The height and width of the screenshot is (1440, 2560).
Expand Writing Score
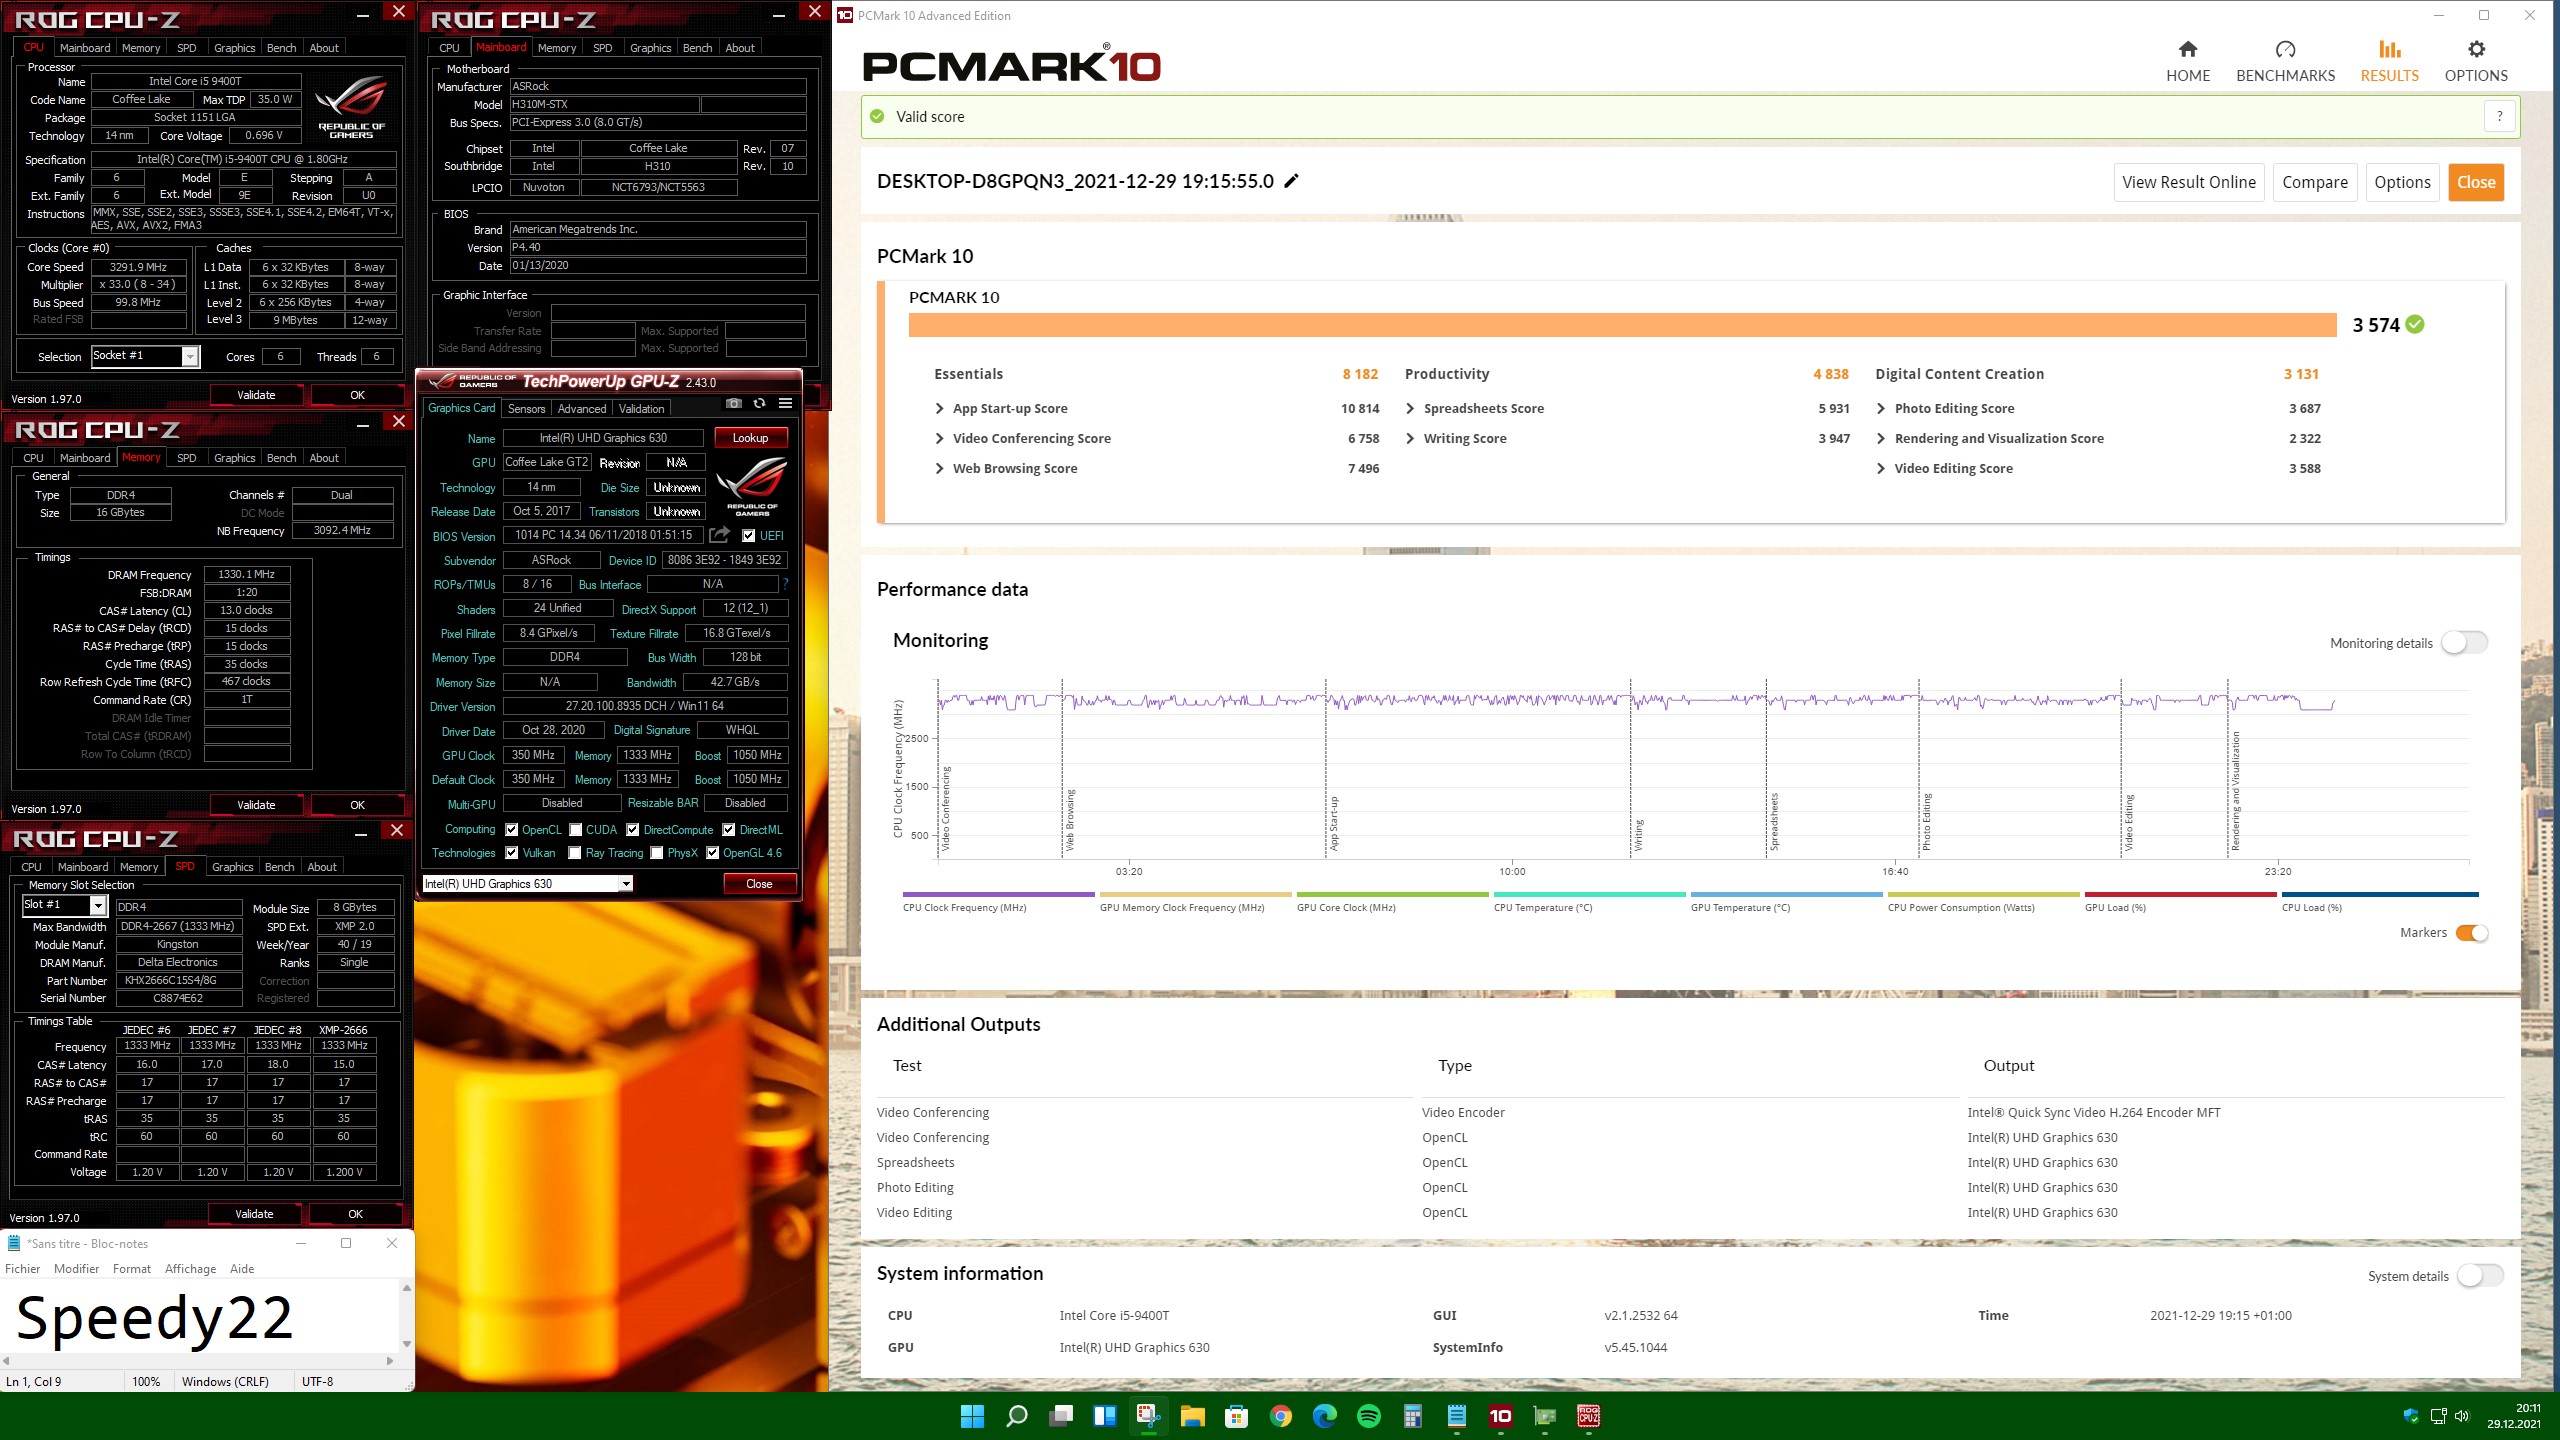coord(1410,439)
